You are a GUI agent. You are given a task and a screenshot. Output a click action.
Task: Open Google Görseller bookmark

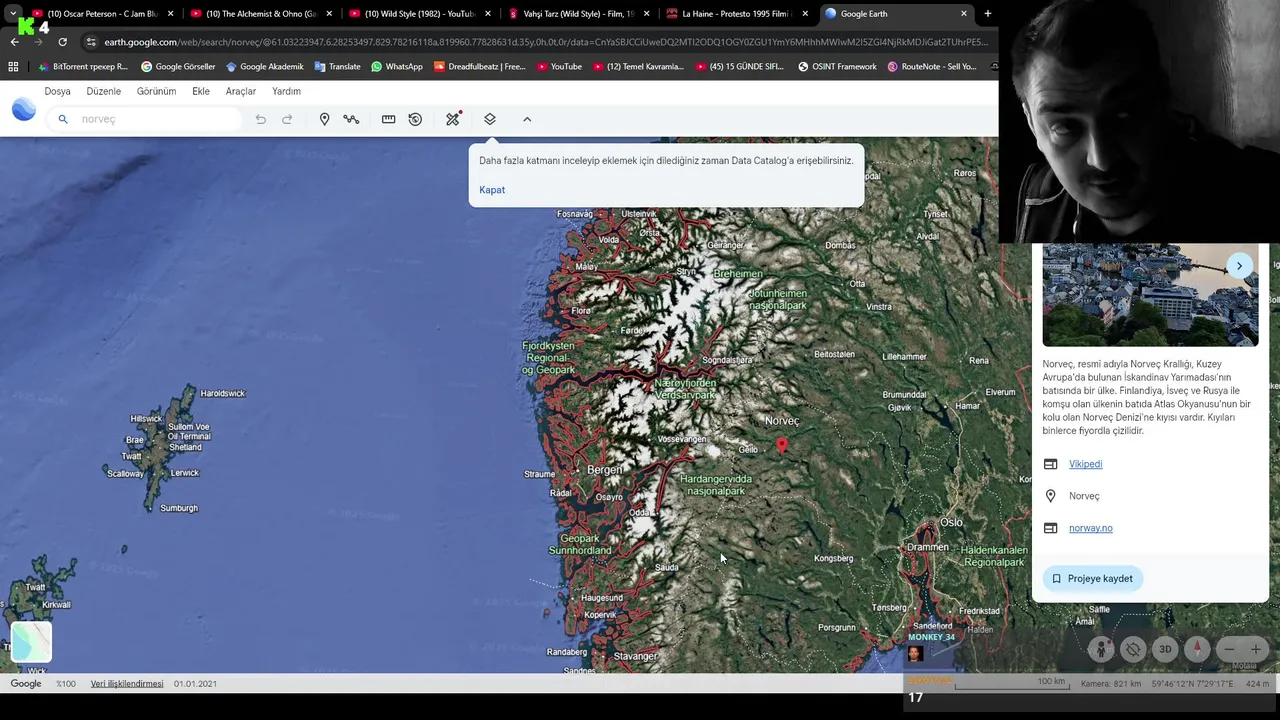pyautogui.click(x=178, y=67)
